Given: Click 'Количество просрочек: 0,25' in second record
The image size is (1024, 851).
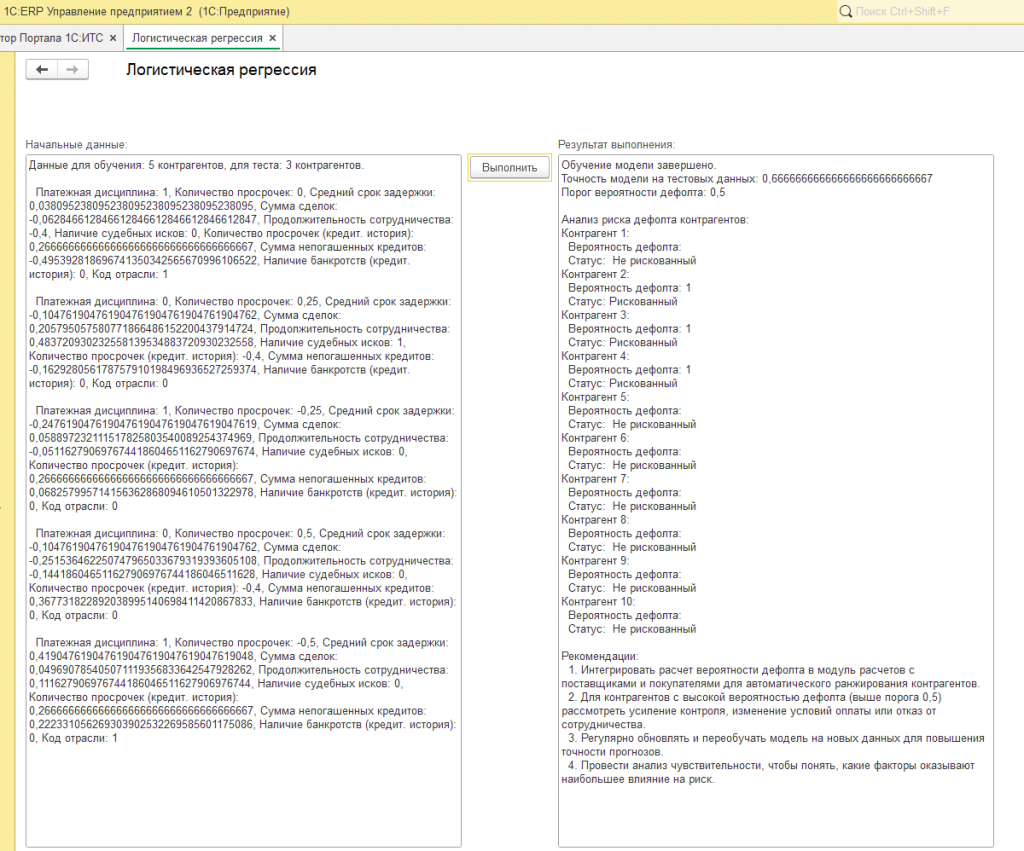Looking at the screenshot, I should click(247, 301).
